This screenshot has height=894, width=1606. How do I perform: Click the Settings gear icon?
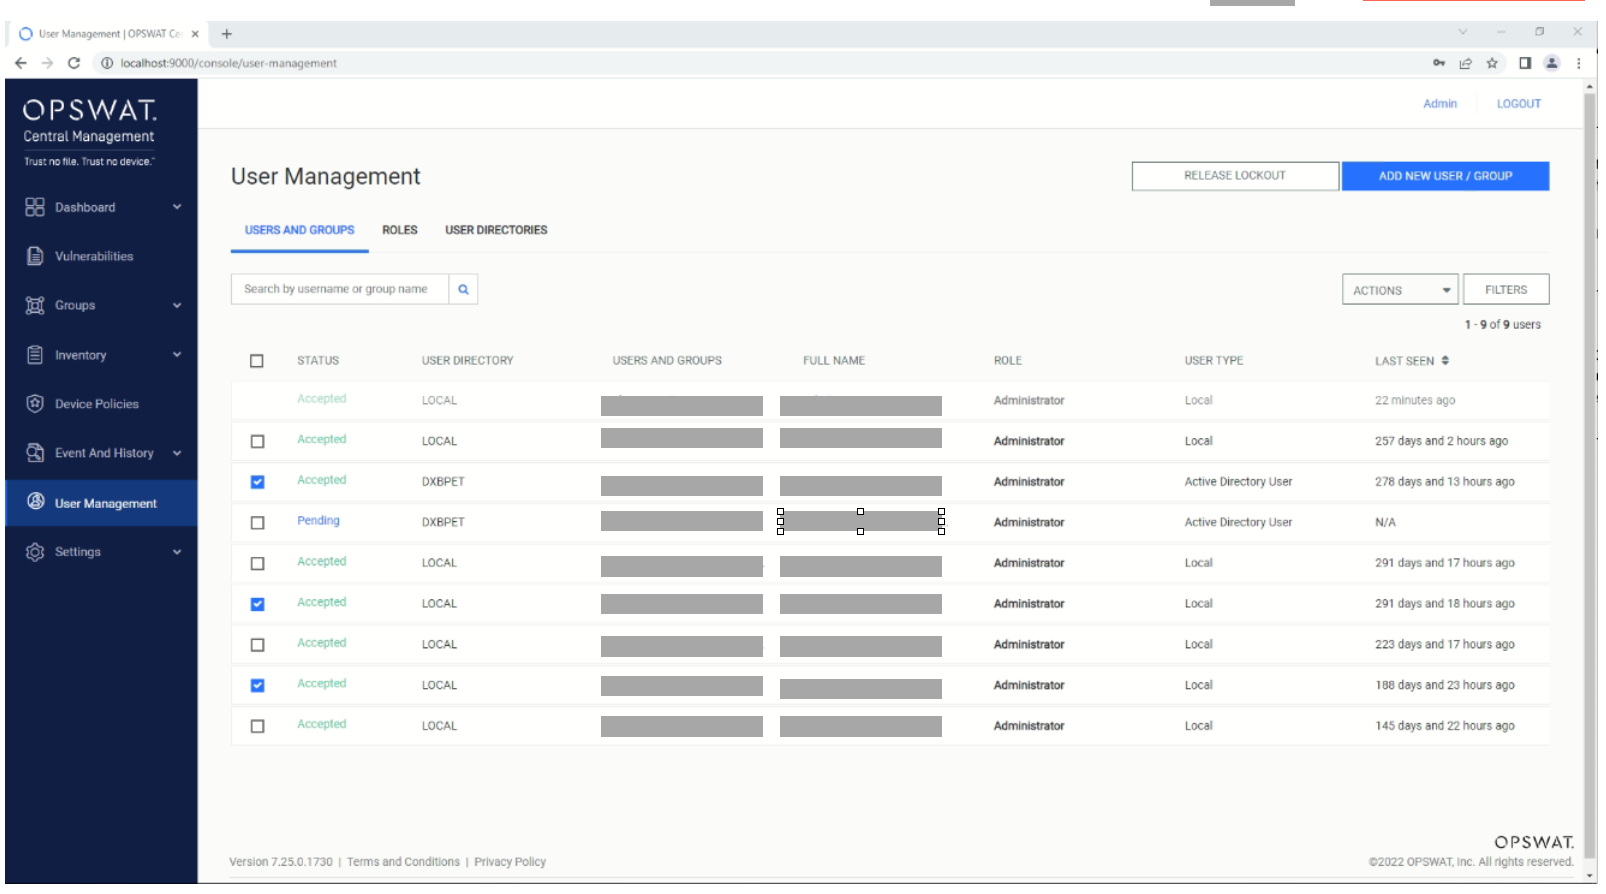click(x=35, y=552)
